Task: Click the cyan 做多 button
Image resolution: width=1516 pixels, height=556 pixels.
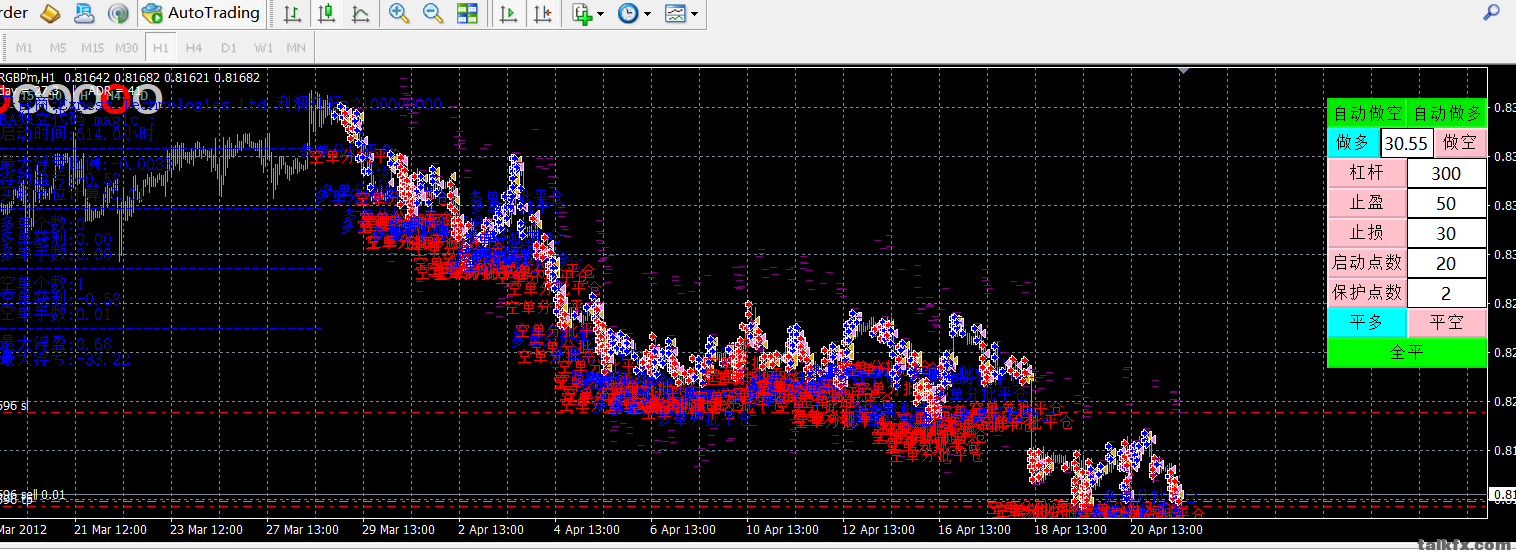Action: 1353,143
